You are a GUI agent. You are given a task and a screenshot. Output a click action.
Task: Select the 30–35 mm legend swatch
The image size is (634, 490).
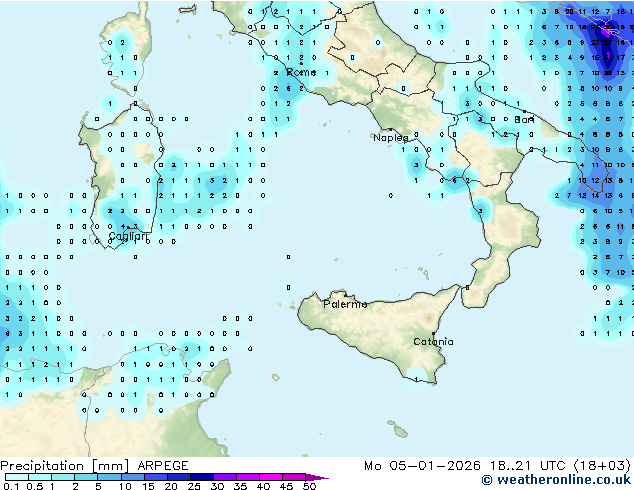(224, 477)
